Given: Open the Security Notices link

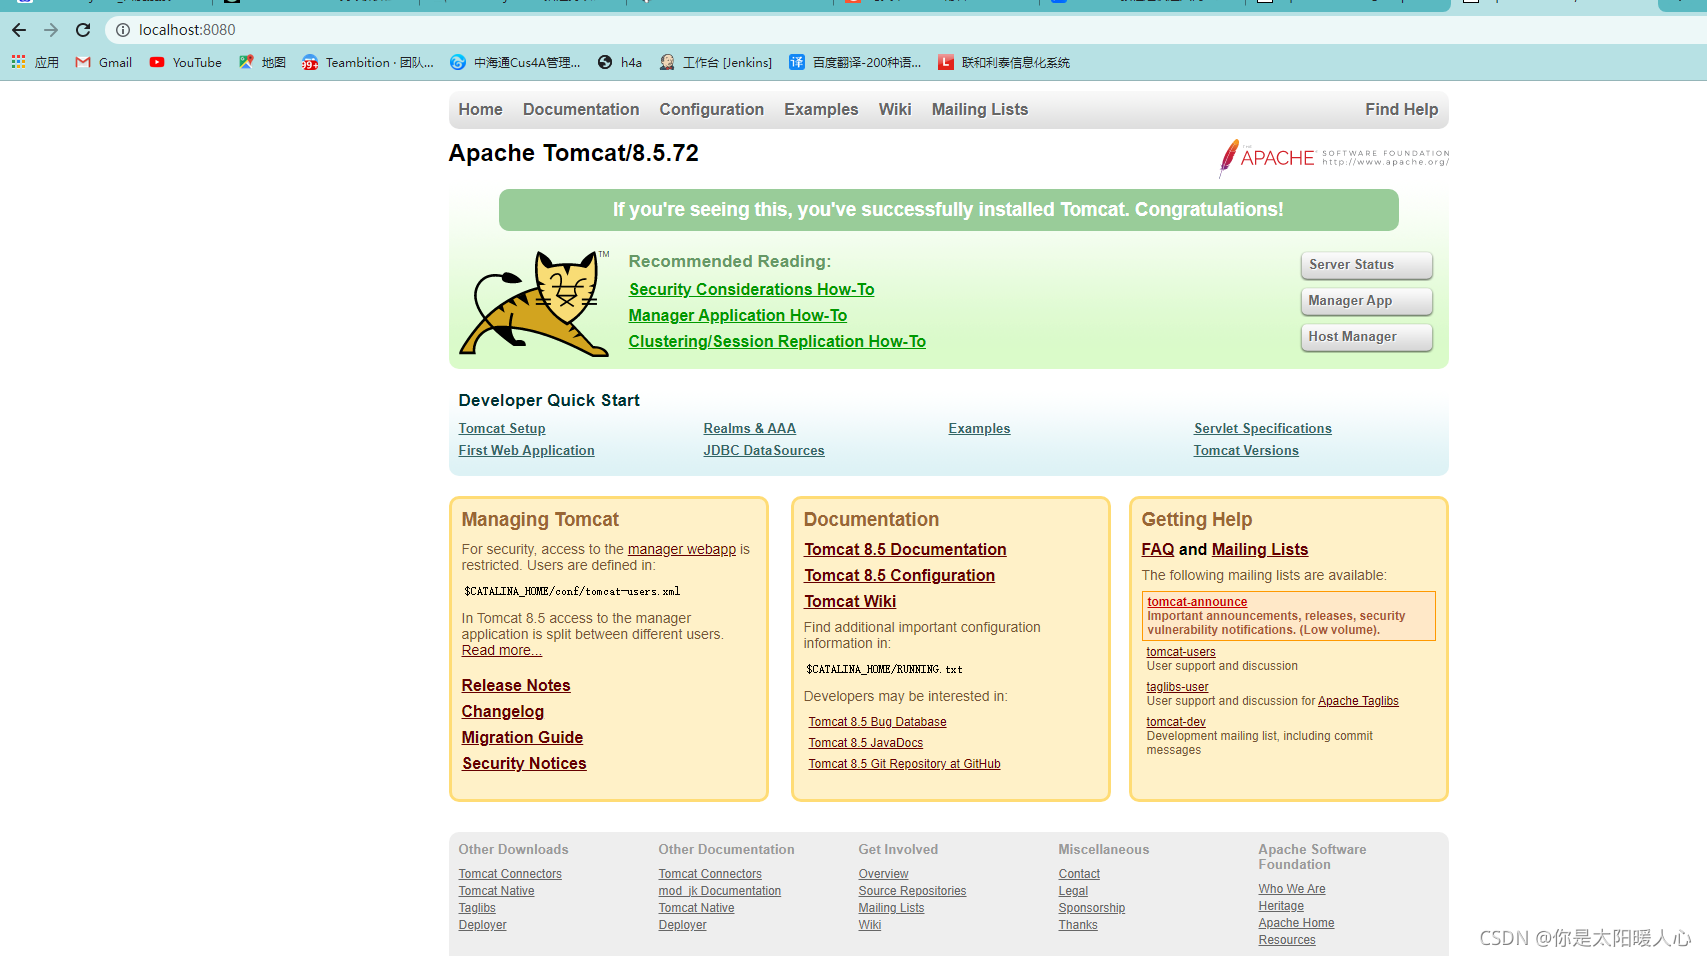Looking at the screenshot, I should 524,763.
